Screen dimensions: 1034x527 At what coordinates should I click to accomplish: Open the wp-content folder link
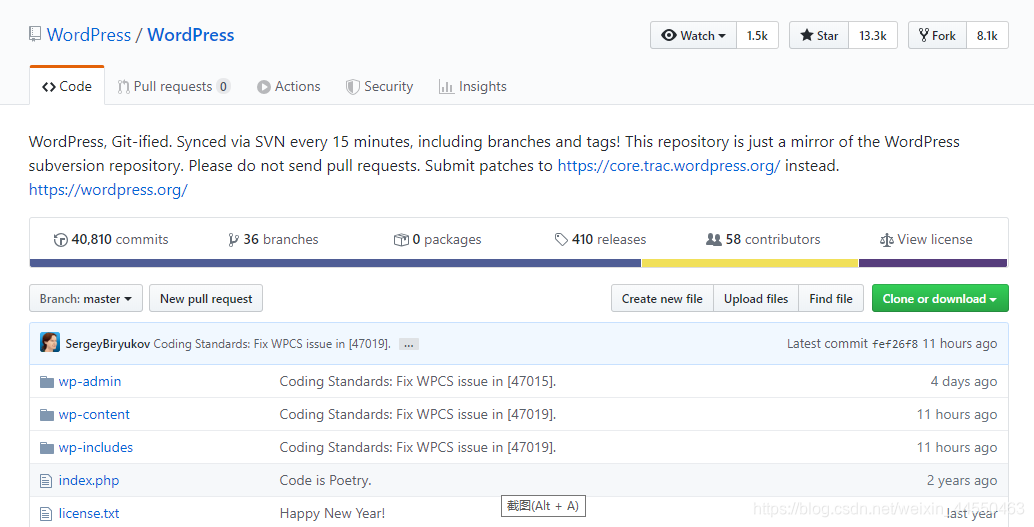click(x=94, y=414)
